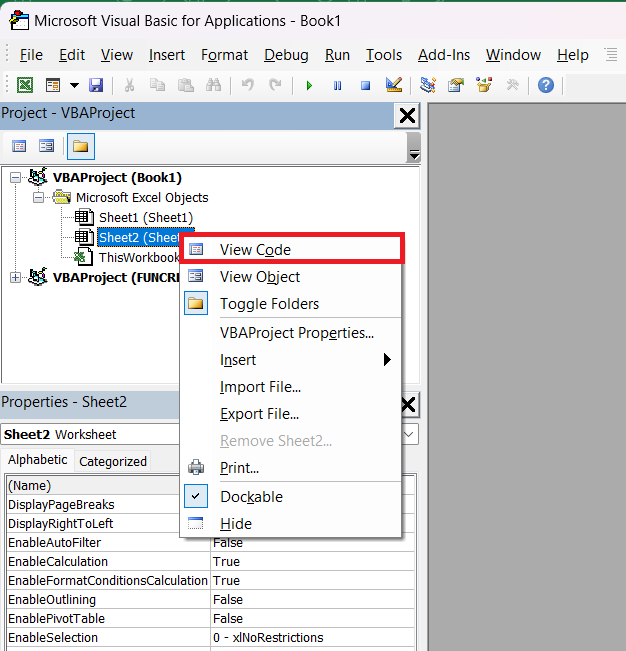Expand the Insert submenu in context menu
This screenshot has width=626, height=651.
pyautogui.click(x=292, y=360)
